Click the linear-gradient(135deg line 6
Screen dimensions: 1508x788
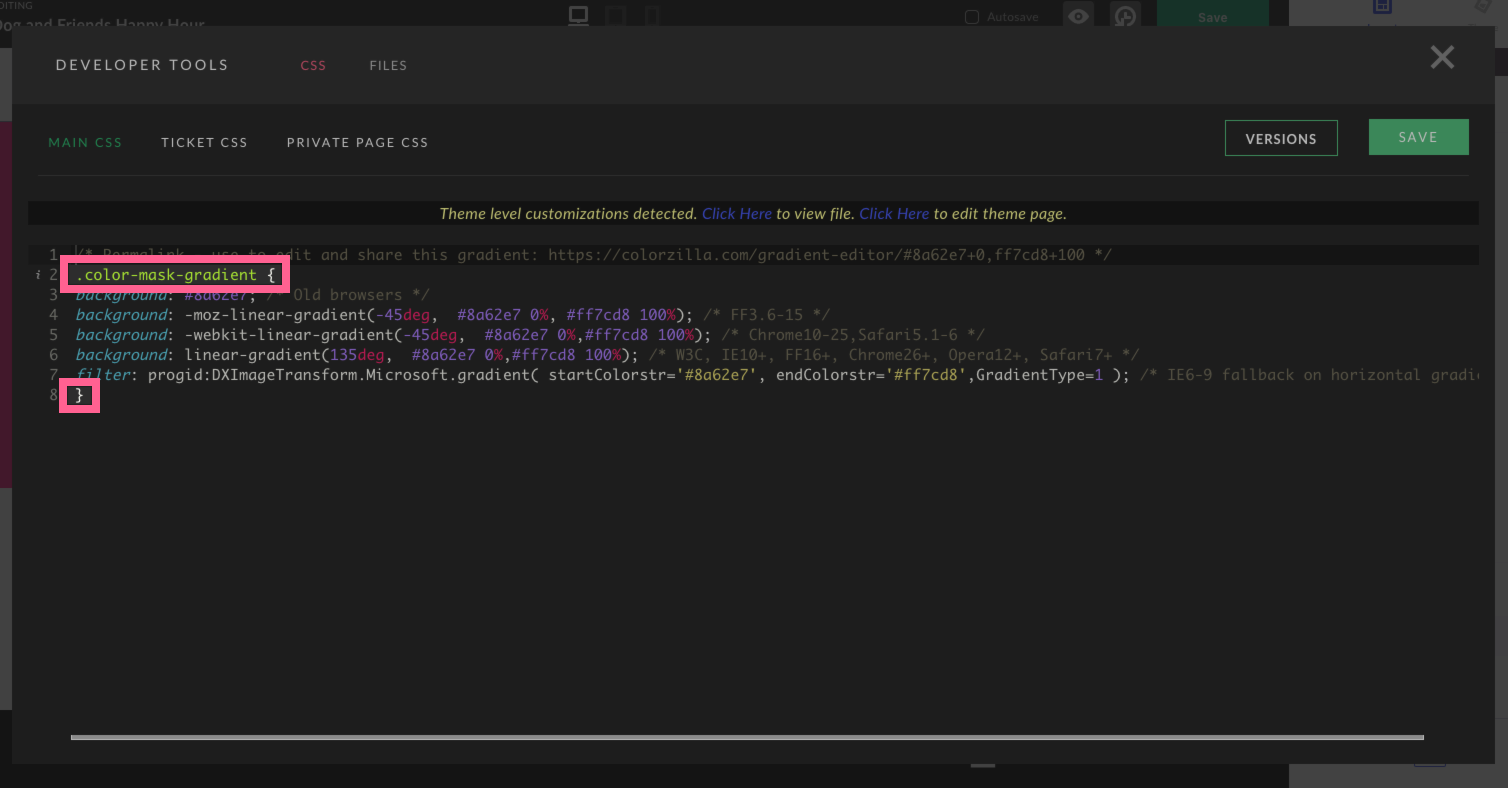pos(607,355)
